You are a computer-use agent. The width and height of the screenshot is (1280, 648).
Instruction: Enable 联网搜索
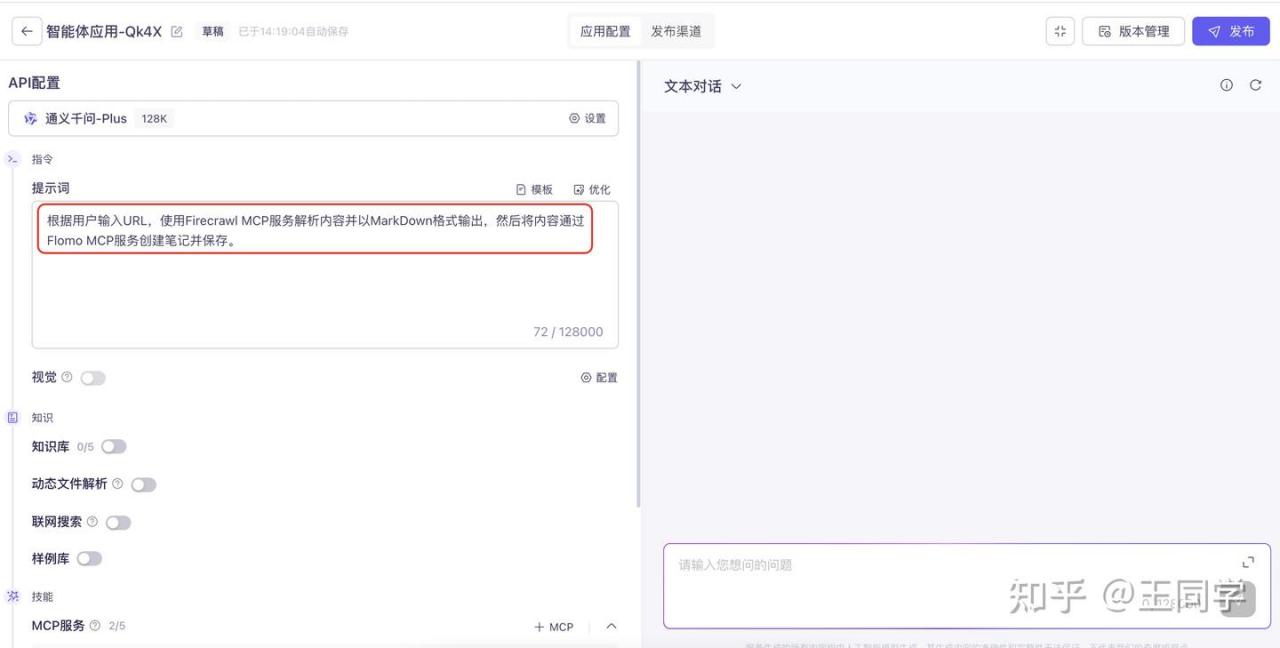pyautogui.click(x=118, y=523)
